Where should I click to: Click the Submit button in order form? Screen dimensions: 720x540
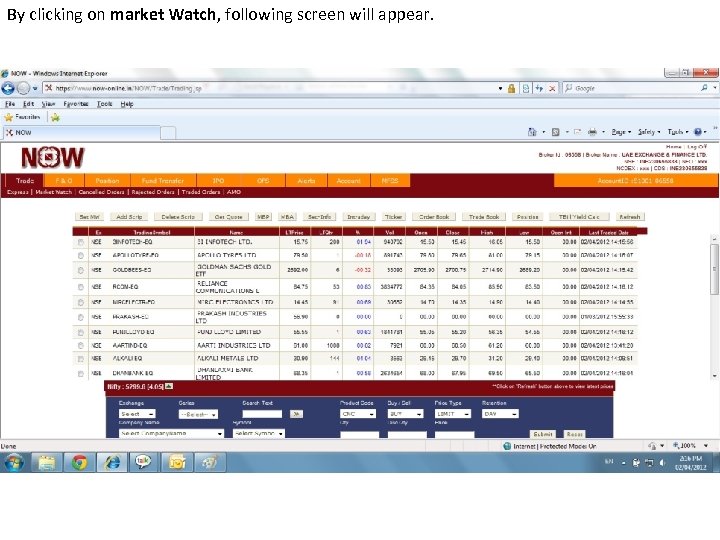[x=543, y=434]
